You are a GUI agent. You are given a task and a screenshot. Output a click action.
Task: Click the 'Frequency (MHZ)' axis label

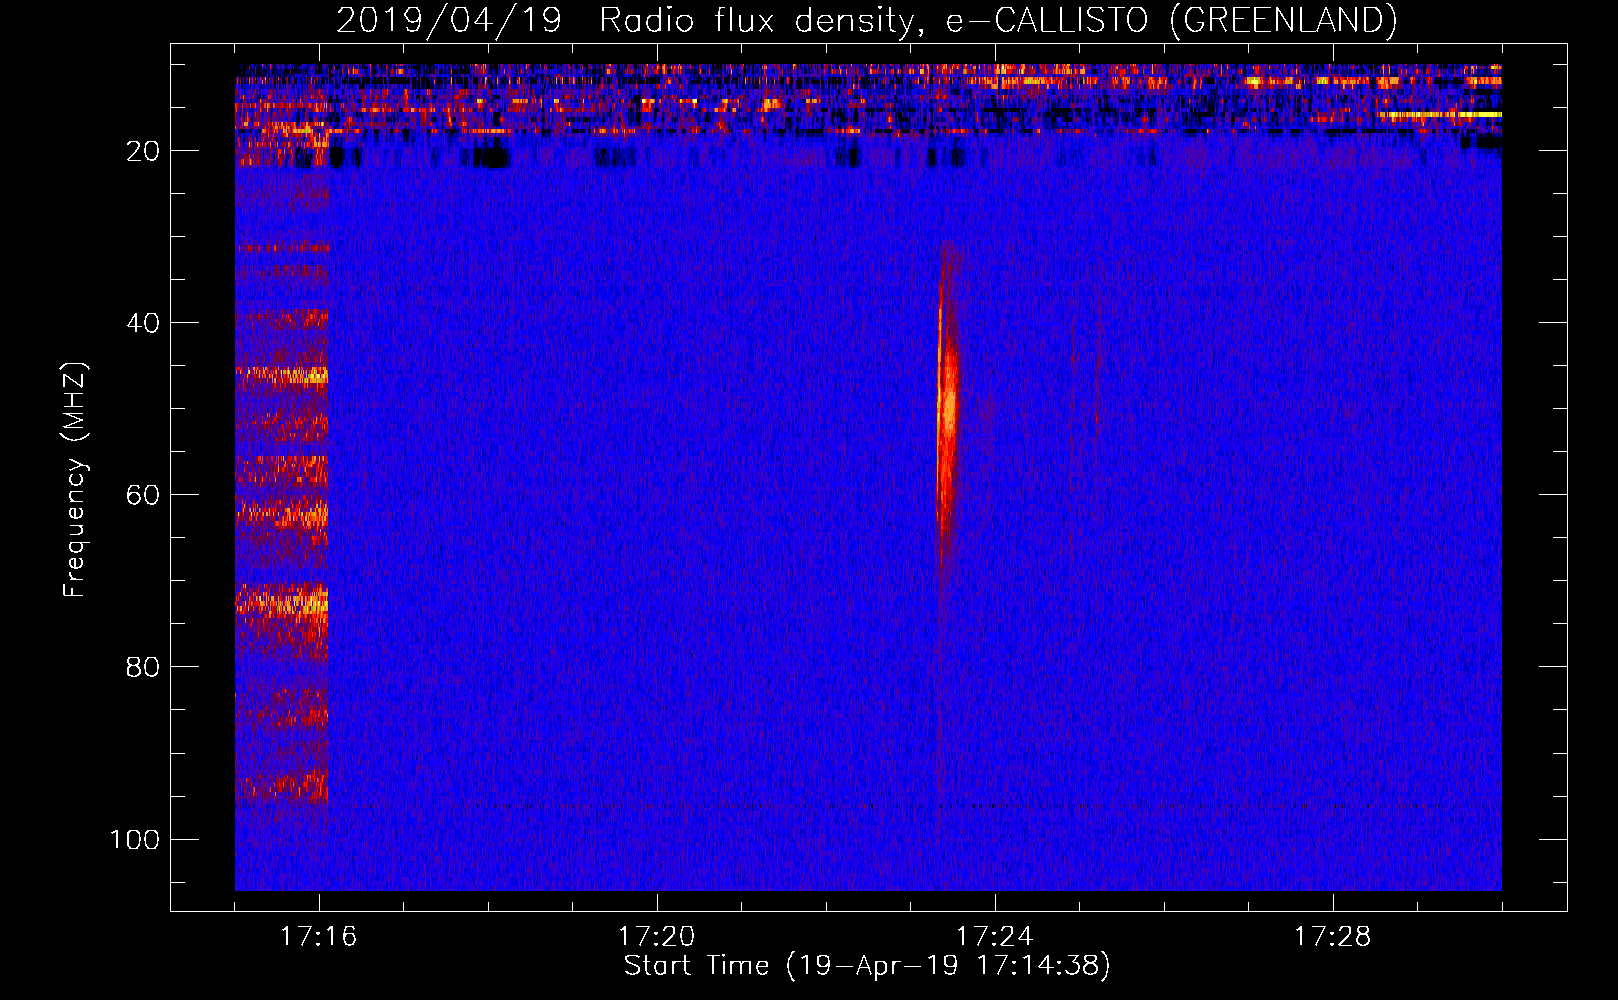76,480
